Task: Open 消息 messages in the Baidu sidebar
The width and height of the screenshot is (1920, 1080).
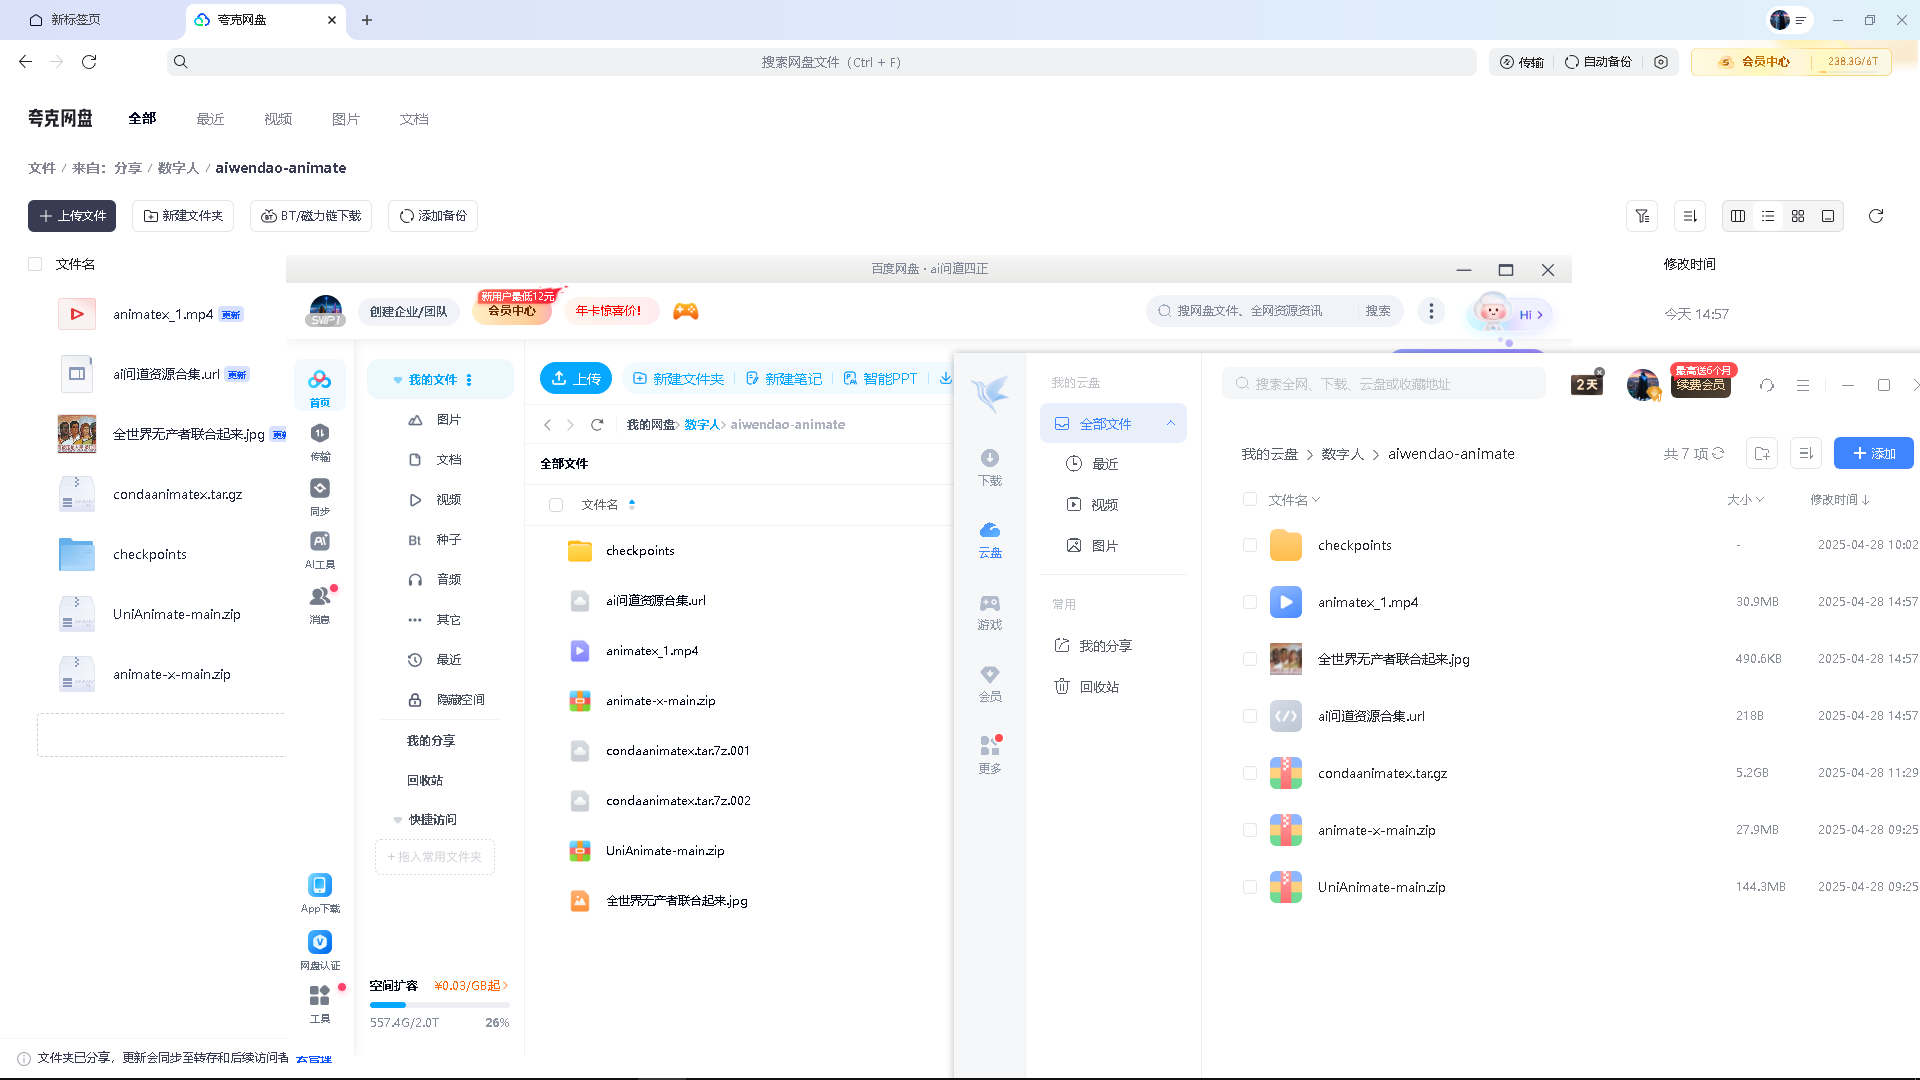Action: pos(320,603)
